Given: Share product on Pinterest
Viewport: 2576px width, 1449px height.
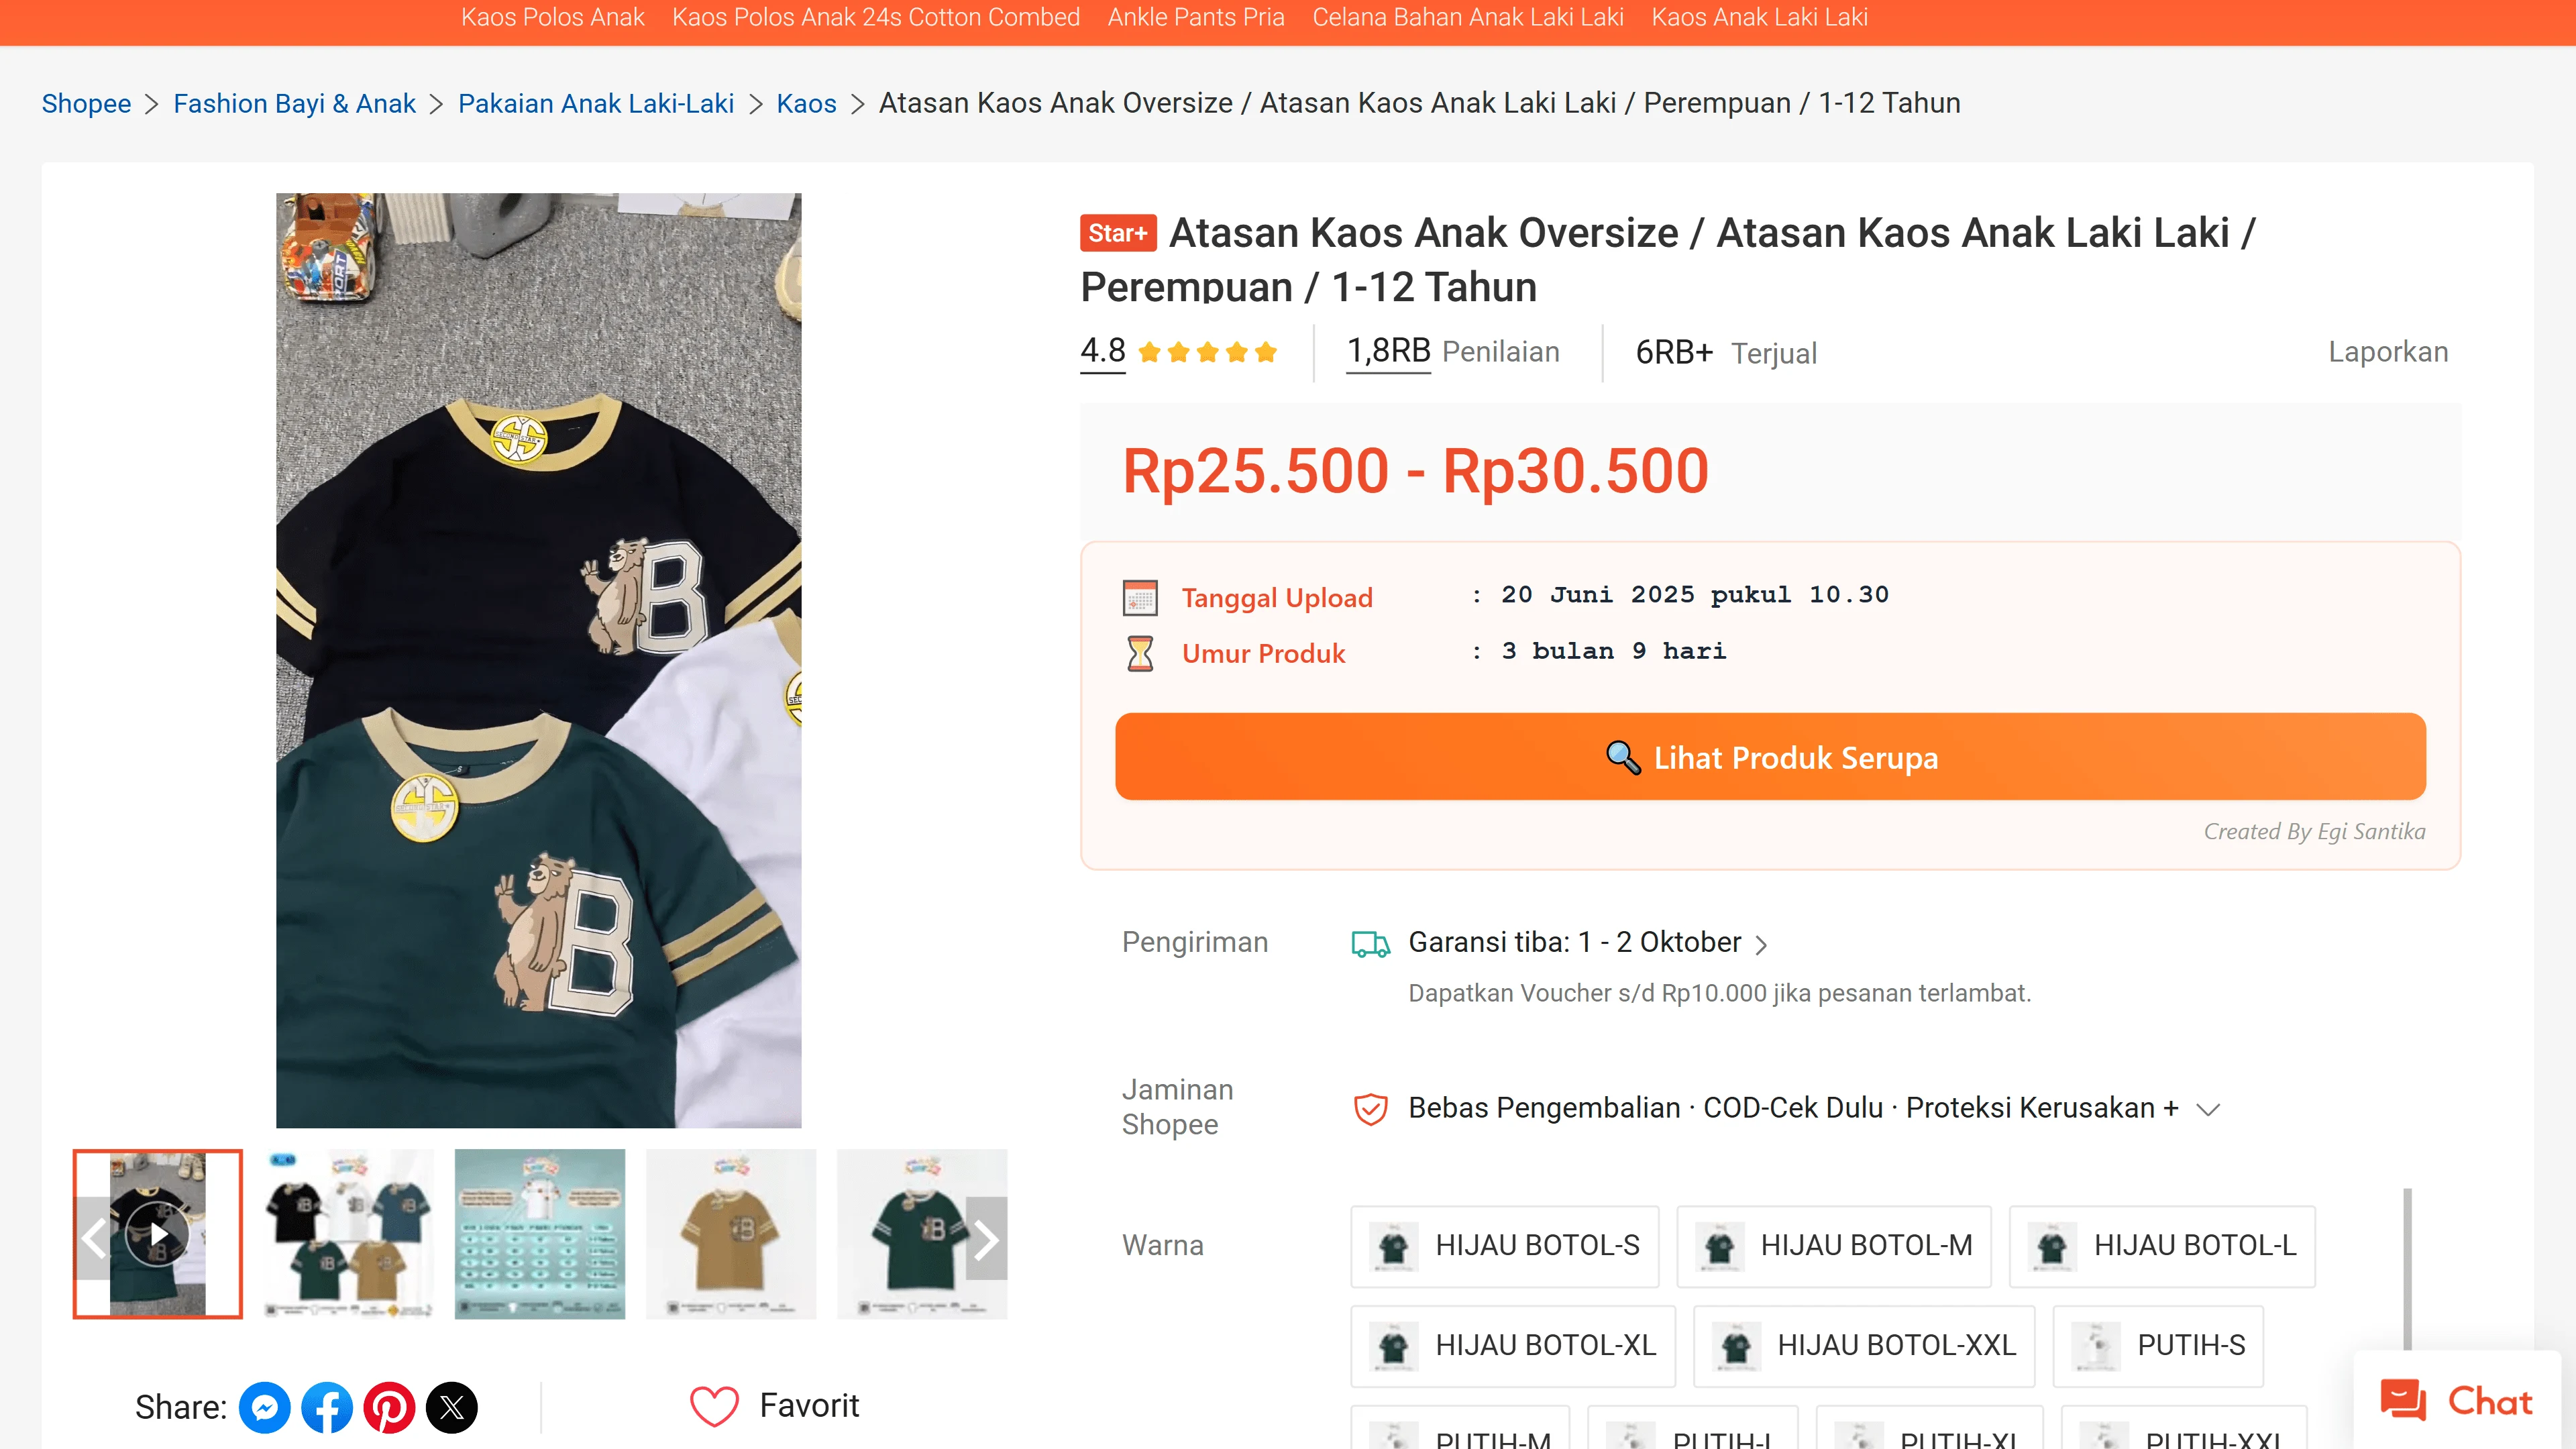Looking at the screenshot, I should 389,1408.
